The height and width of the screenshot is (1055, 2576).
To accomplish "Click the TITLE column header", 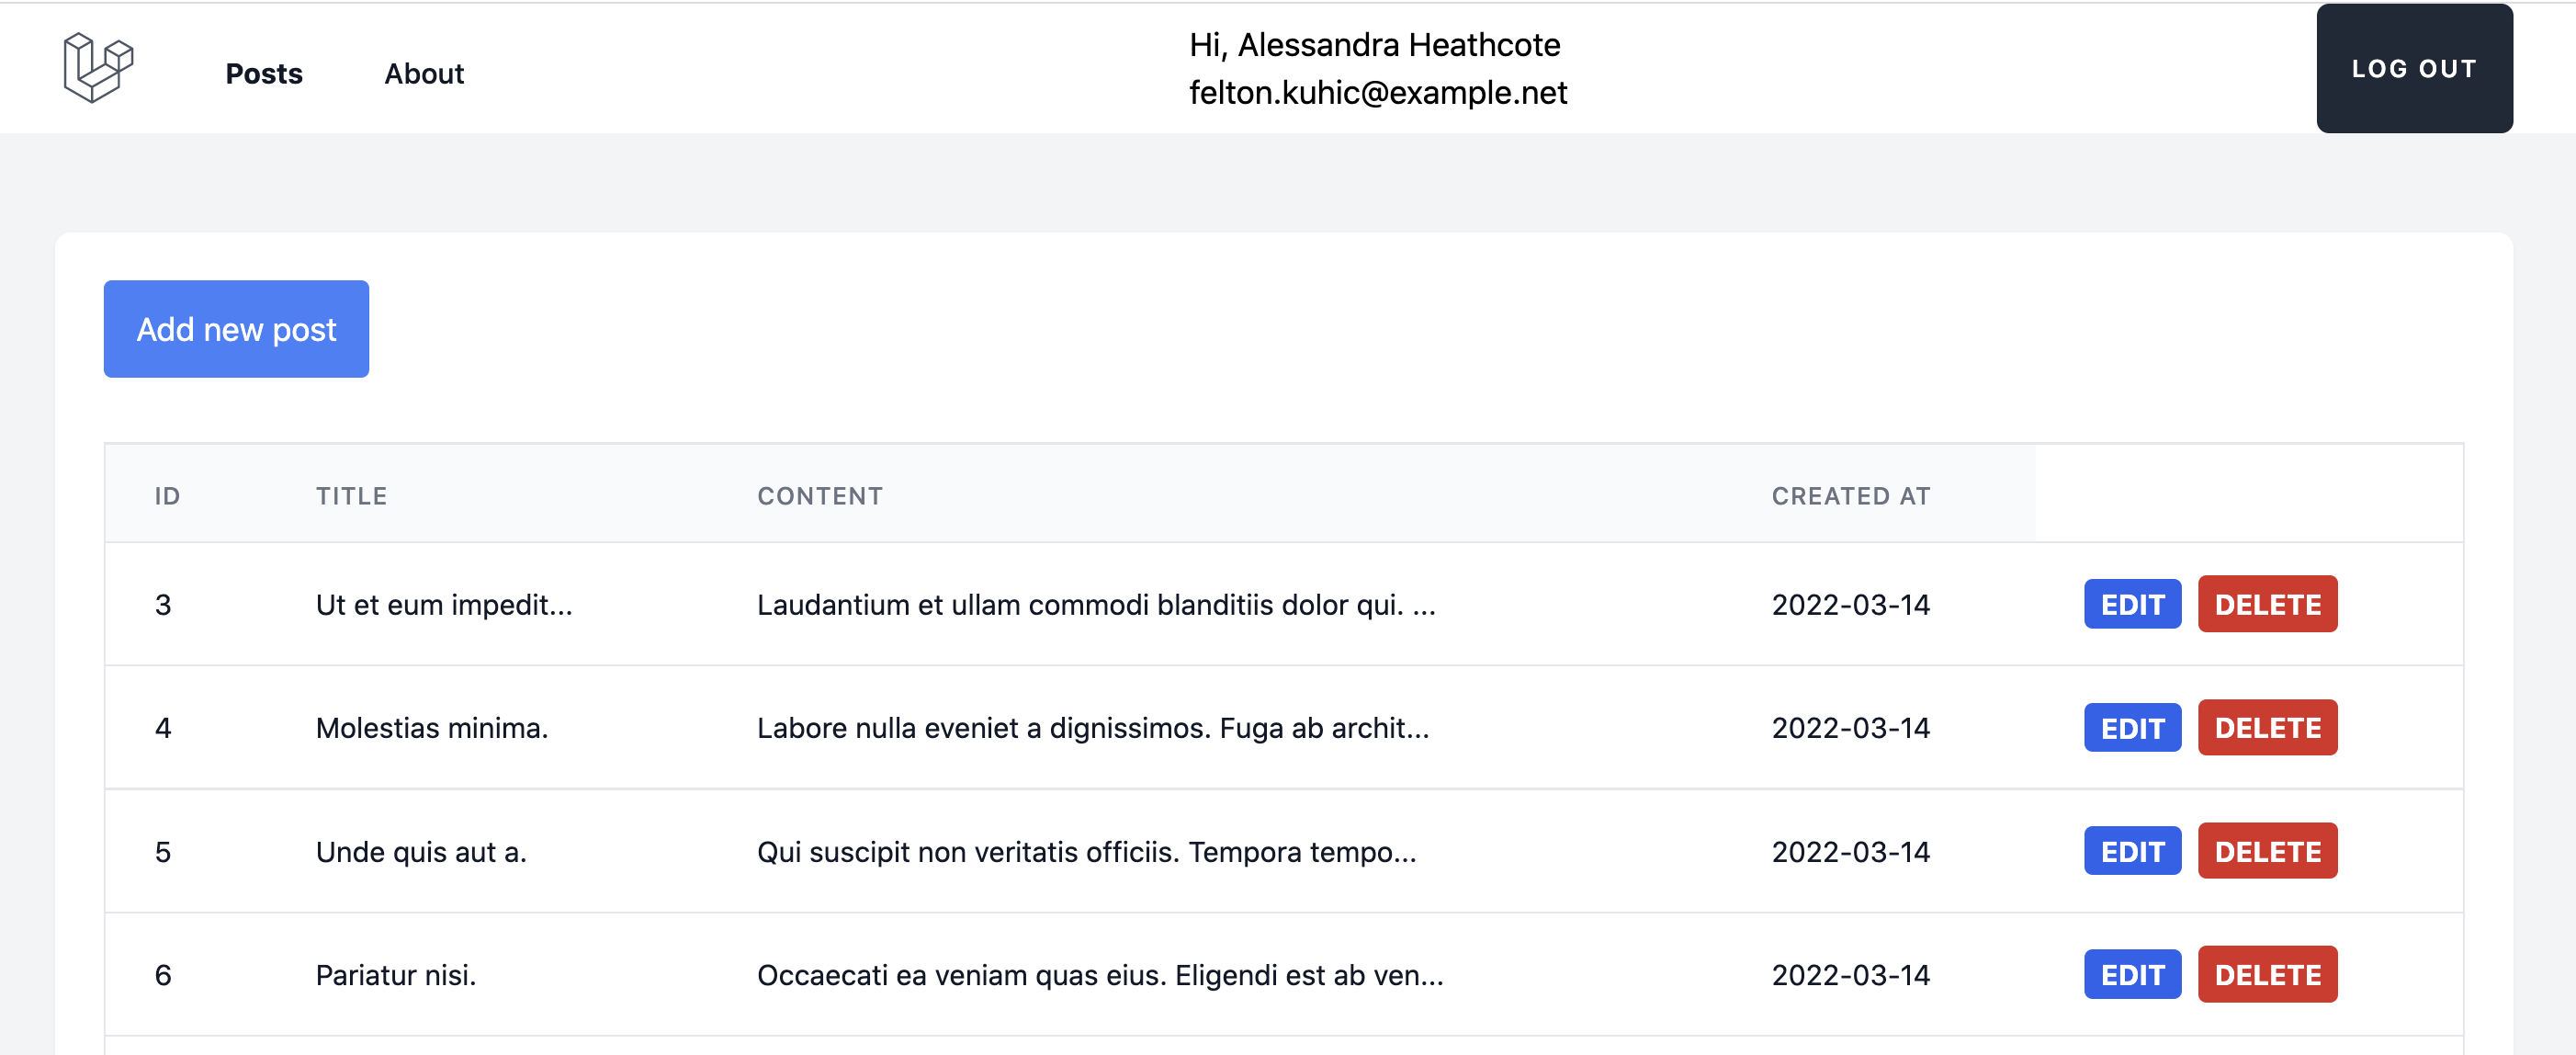I will point(351,495).
